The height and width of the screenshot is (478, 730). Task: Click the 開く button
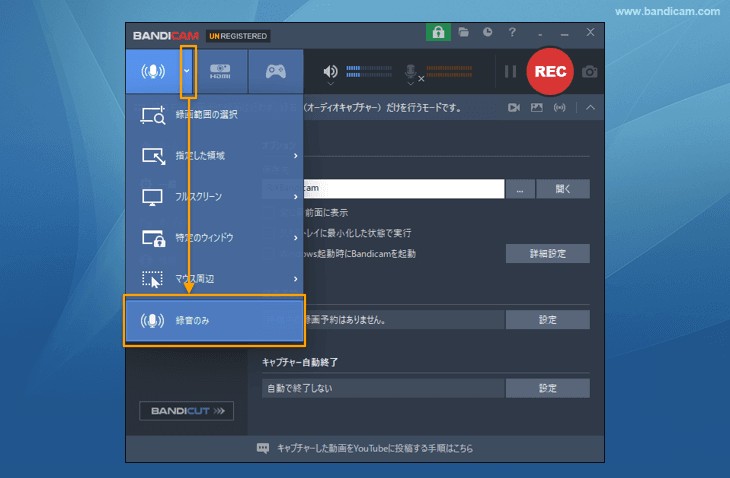pyautogui.click(x=563, y=189)
